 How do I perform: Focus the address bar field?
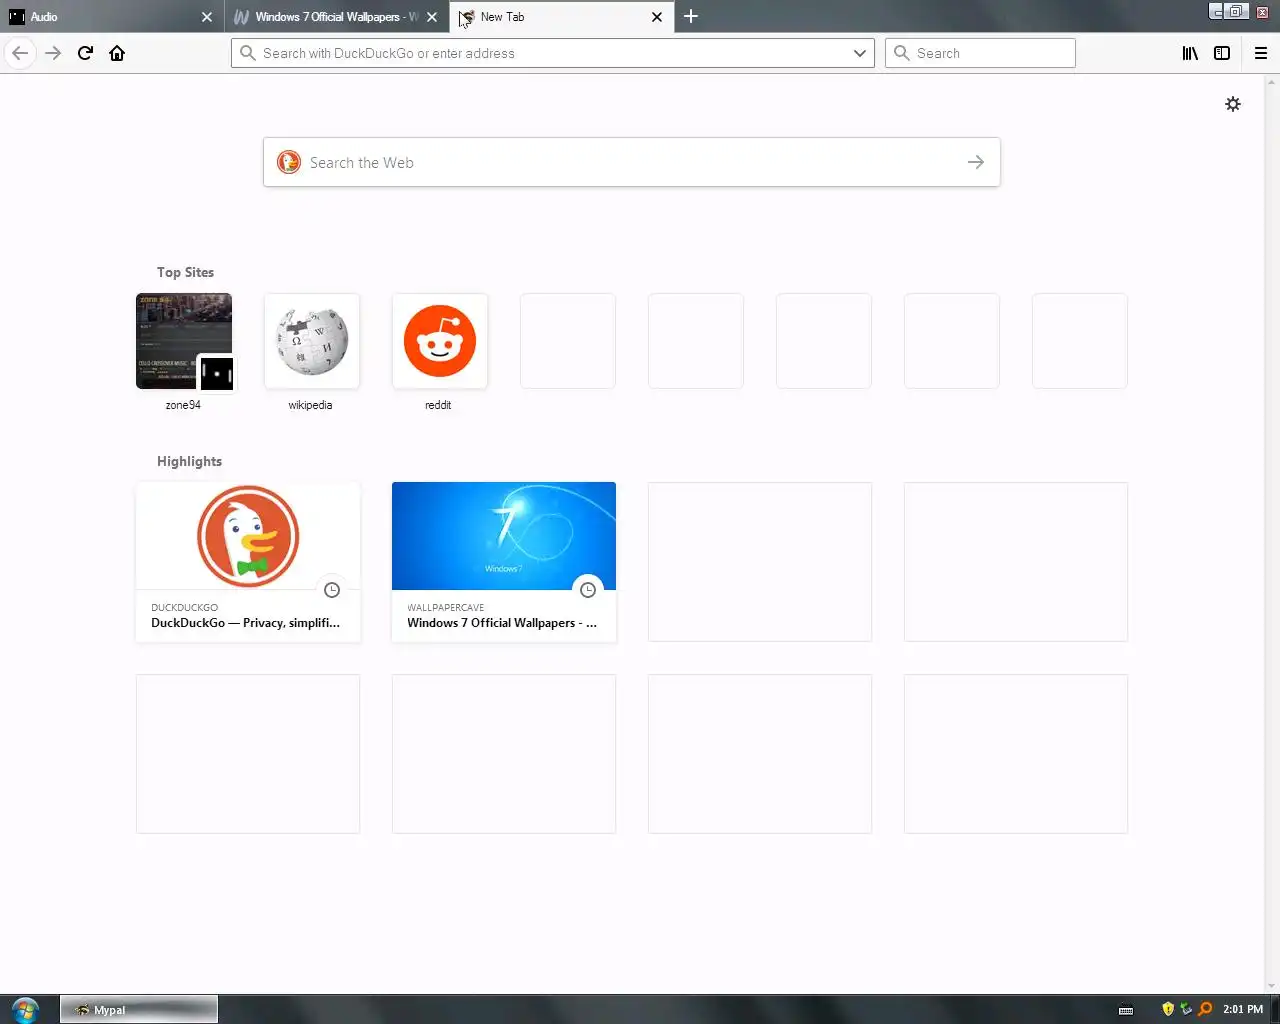tap(553, 53)
